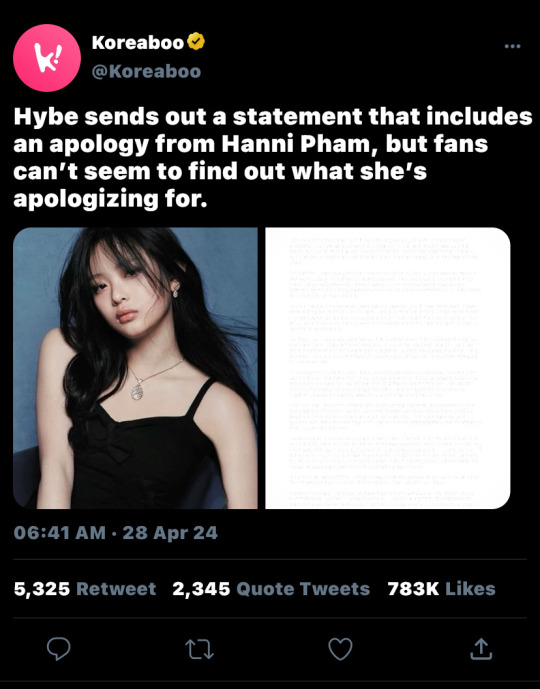Click the 28 Apr 24 date
Image resolution: width=540 pixels, height=689 pixels.
pyautogui.click(x=170, y=533)
